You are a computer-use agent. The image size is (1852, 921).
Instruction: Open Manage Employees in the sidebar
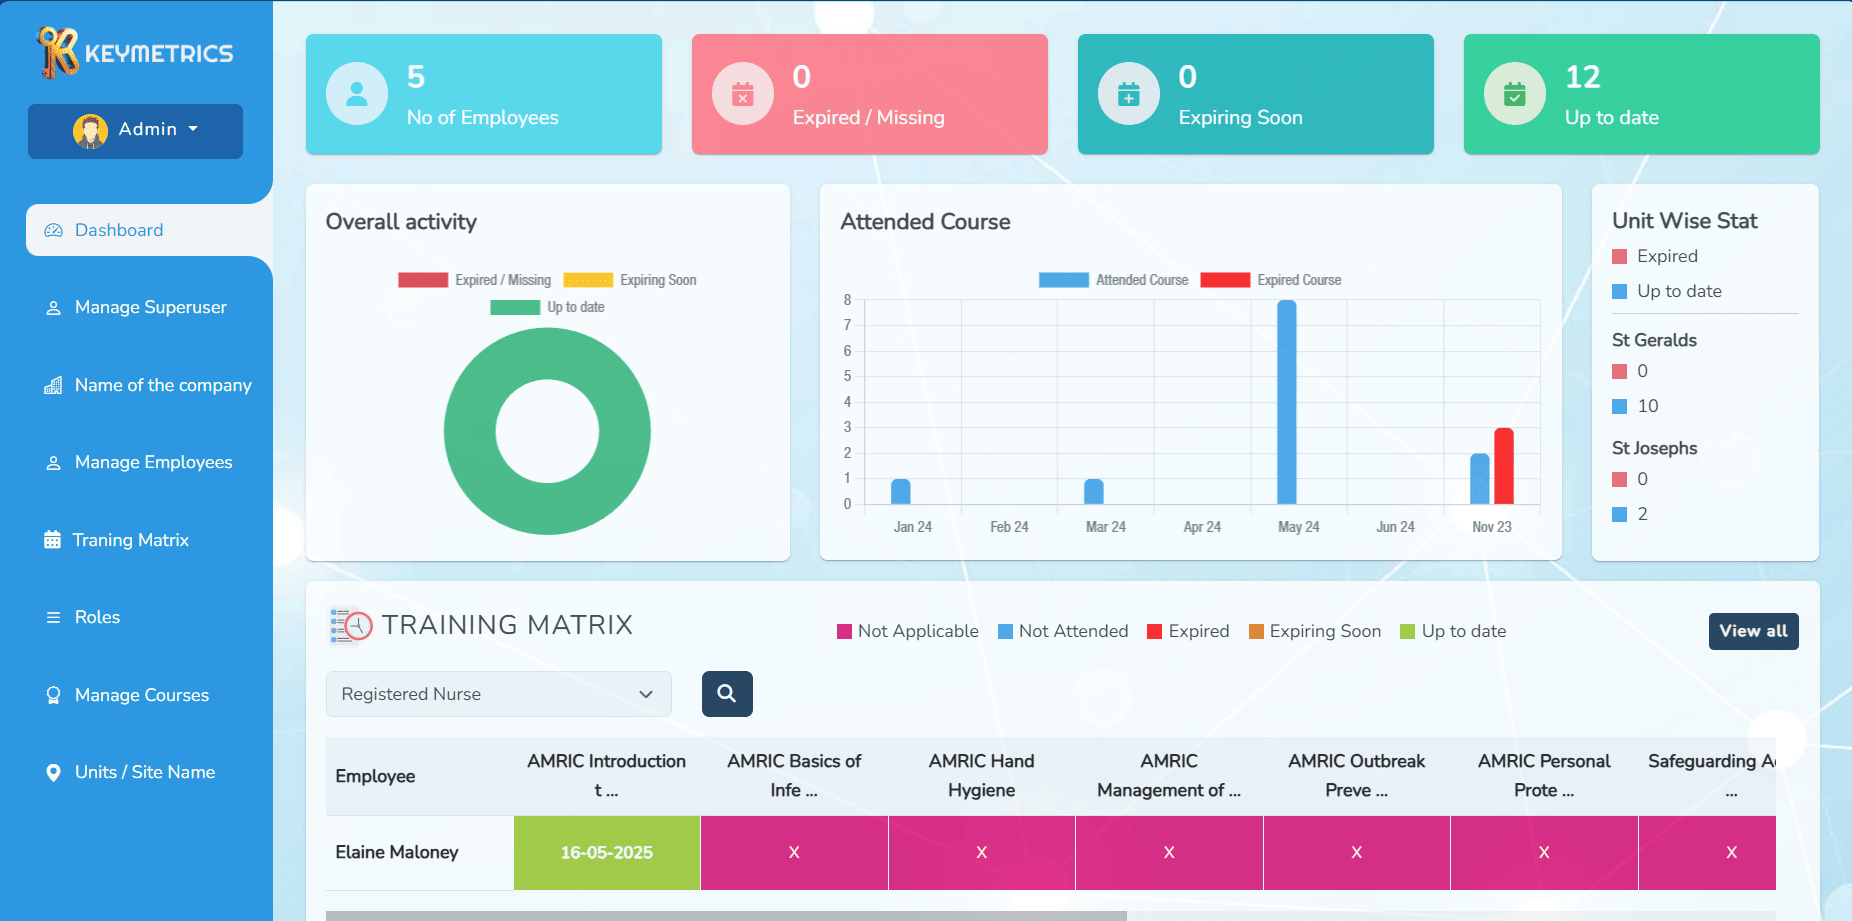click(x=153, y=462)
